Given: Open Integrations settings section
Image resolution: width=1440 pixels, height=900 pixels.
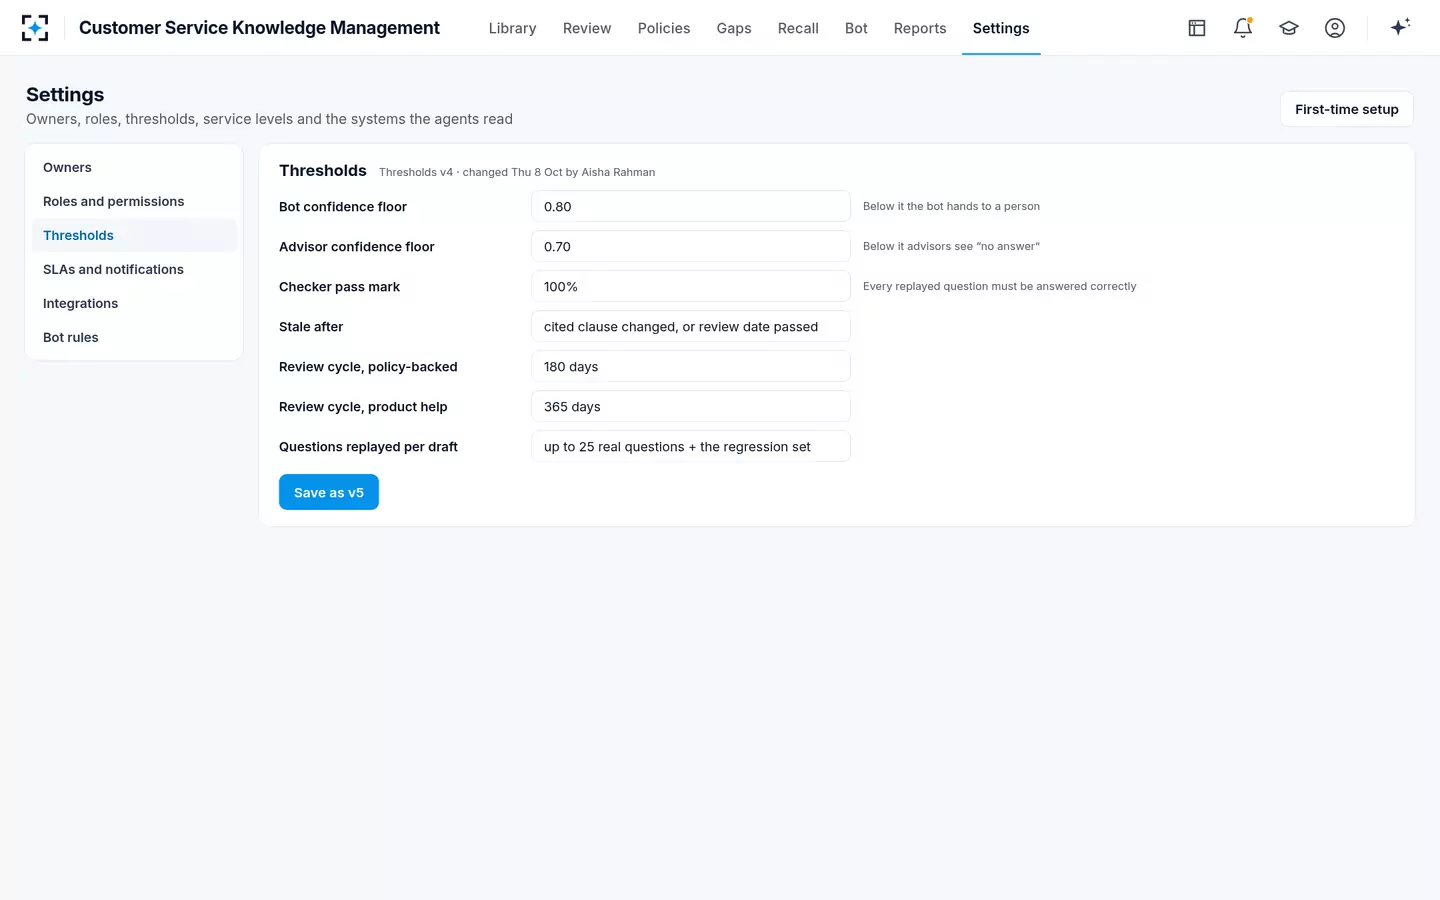Looking at the screenshot, I should pos(134,303).
